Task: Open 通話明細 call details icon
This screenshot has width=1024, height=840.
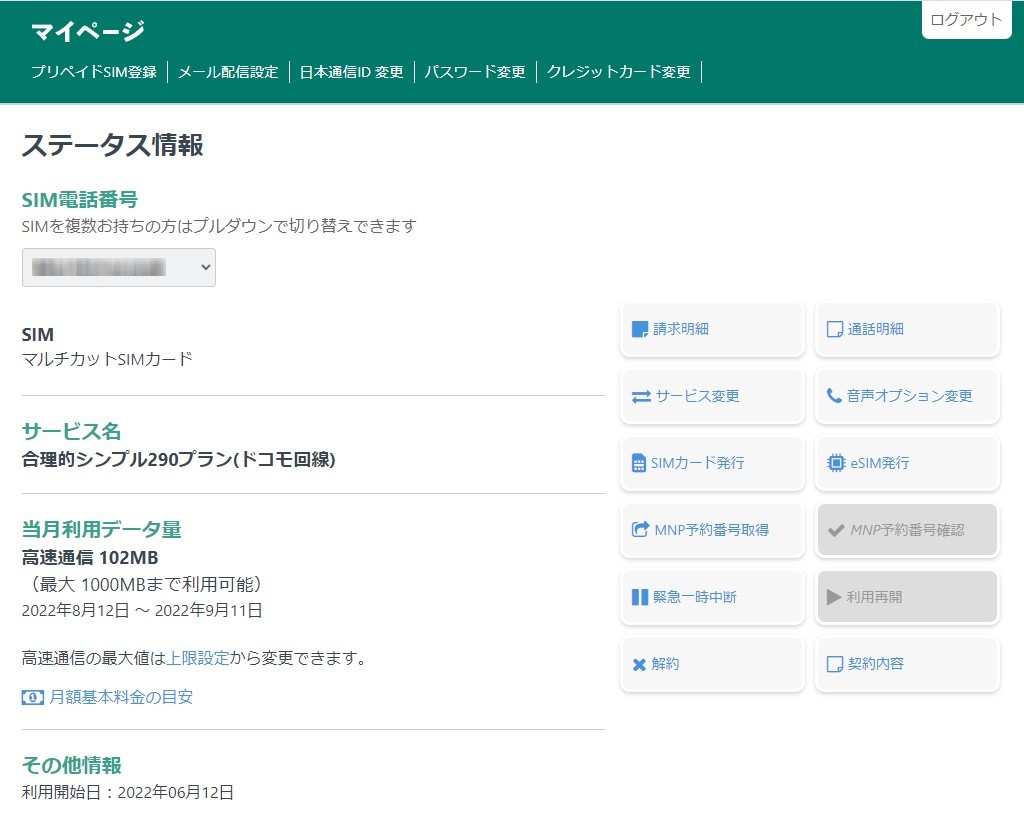Action: [835, 329]
